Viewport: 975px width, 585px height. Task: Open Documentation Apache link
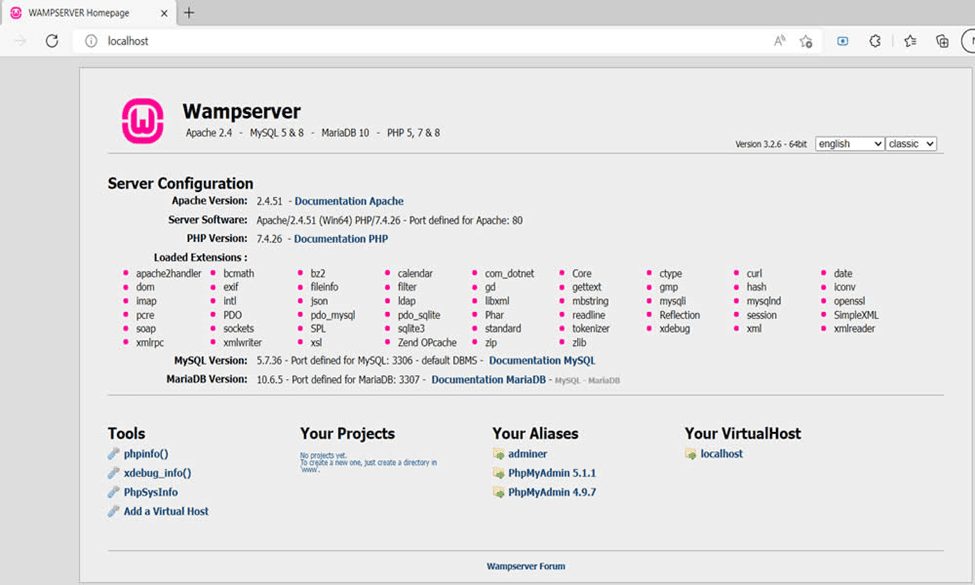click(x=349, y=201)
